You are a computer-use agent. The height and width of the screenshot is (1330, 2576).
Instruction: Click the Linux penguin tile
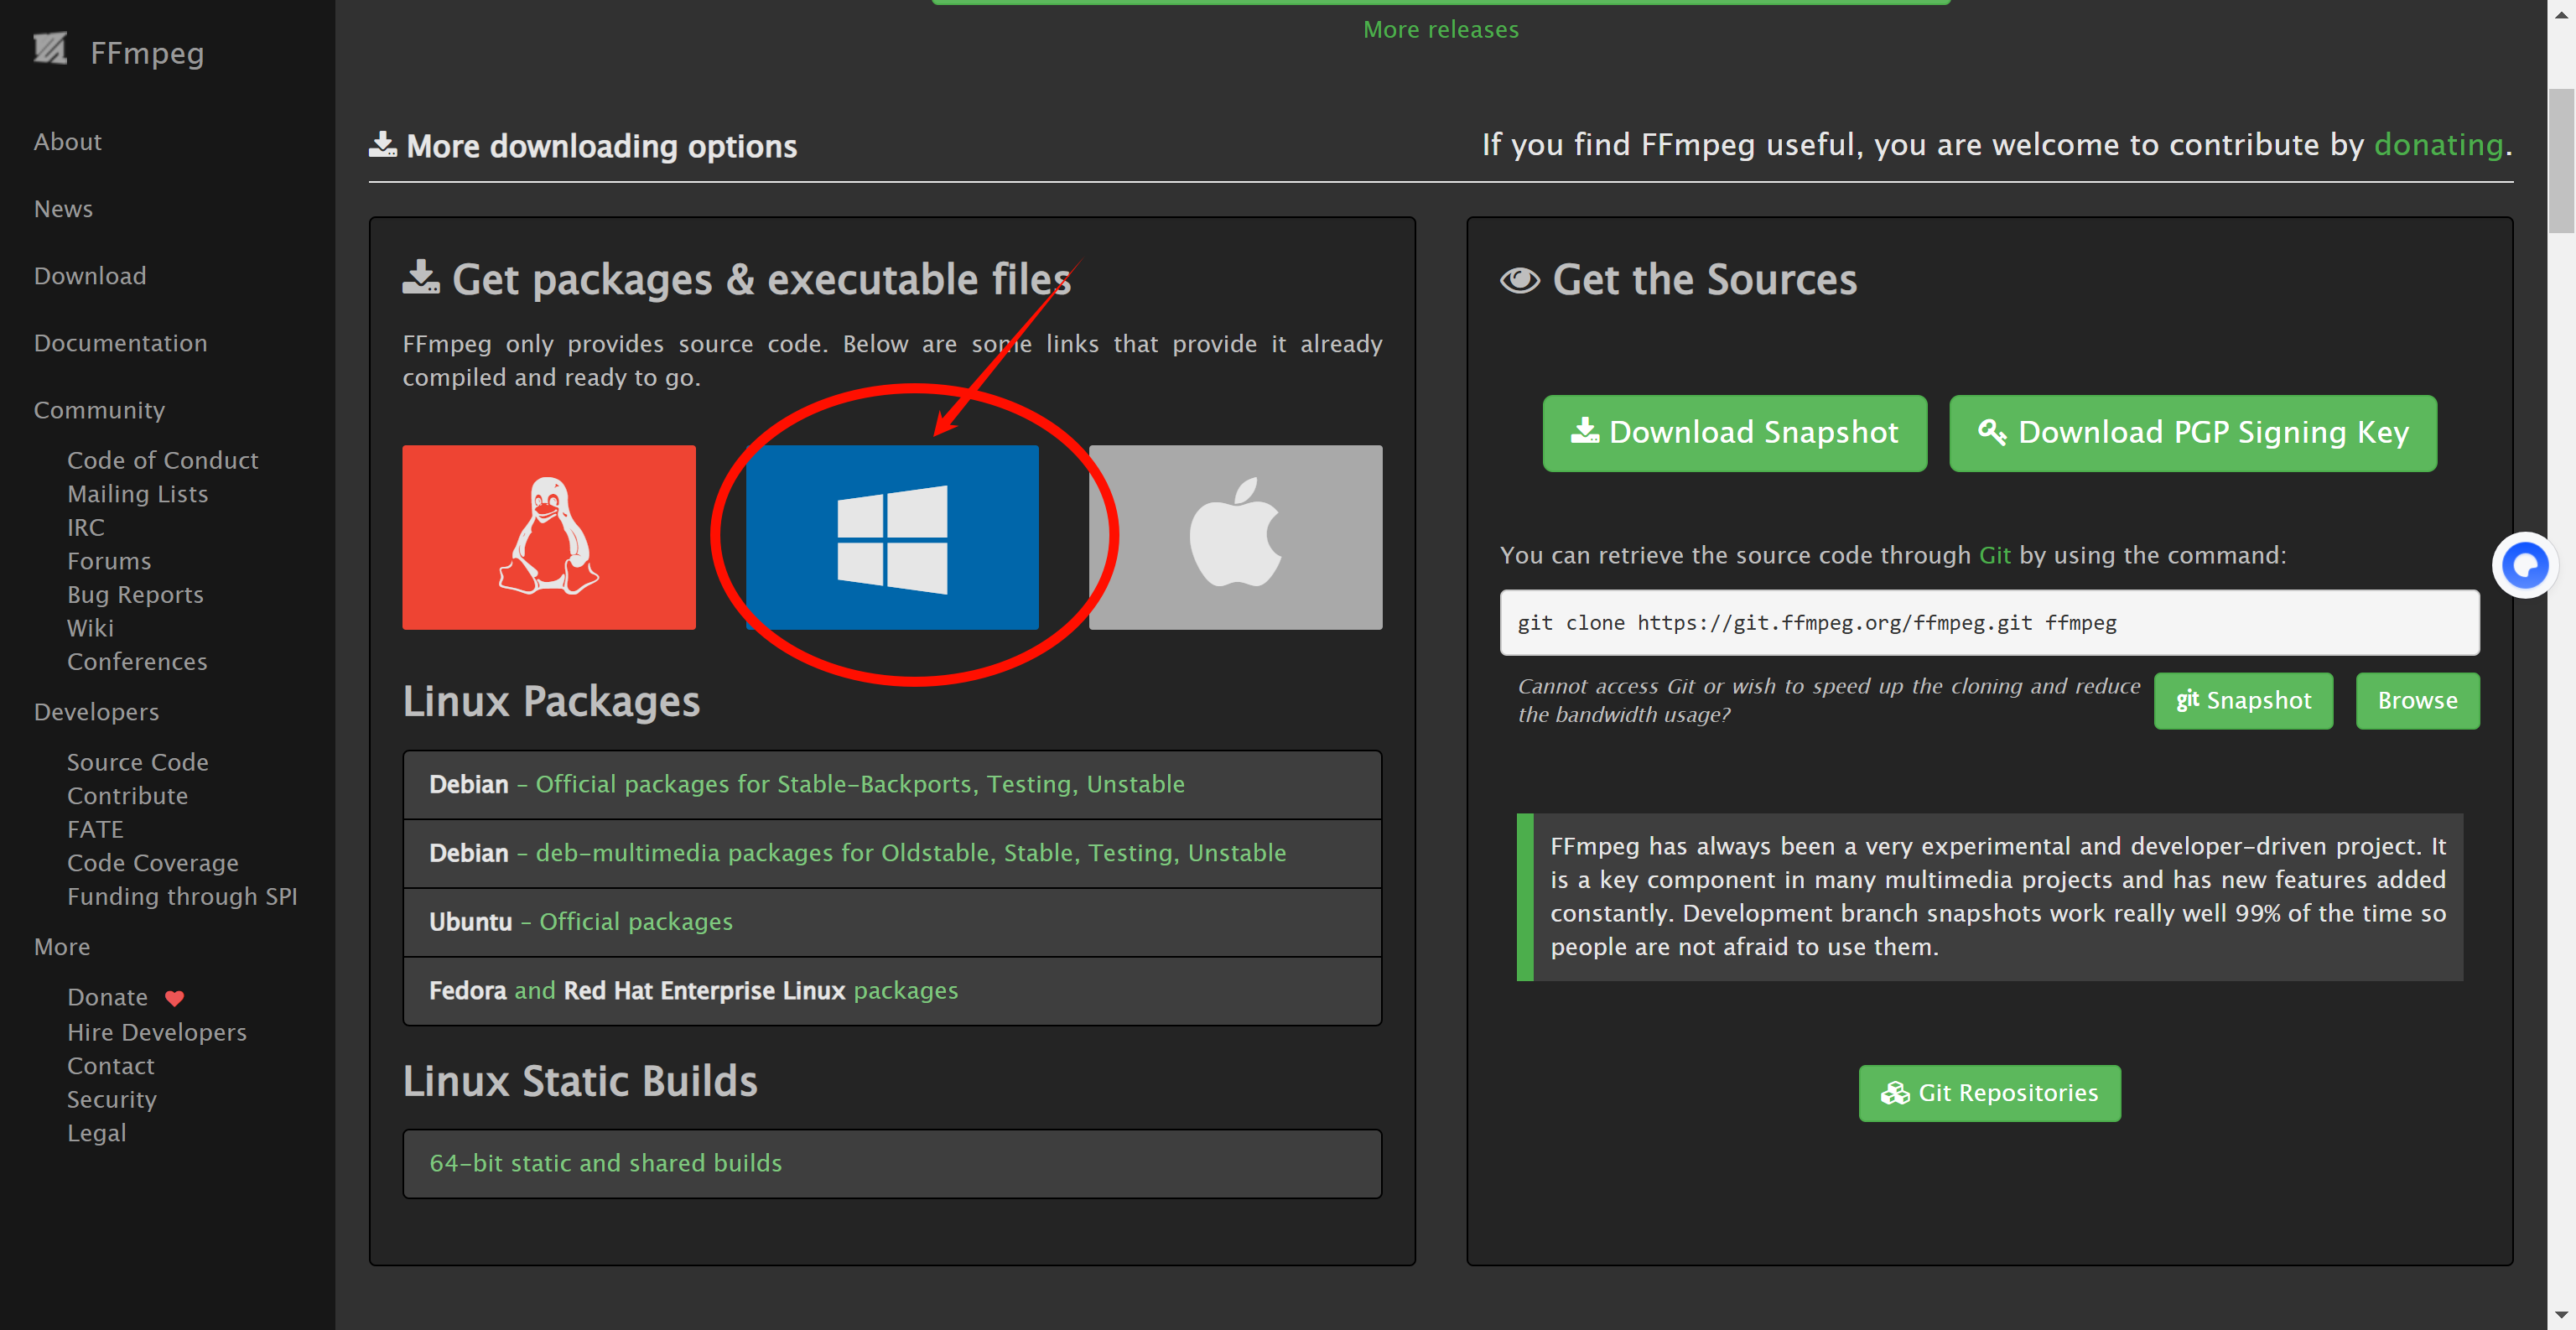[x=548, y=537]
